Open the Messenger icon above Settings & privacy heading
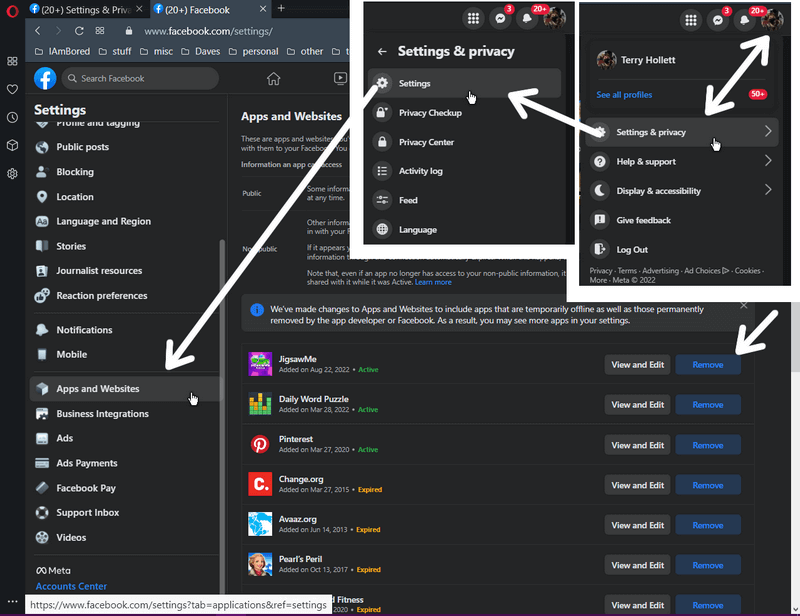Viewport: 800px width, 616px height. pos(501,19)
